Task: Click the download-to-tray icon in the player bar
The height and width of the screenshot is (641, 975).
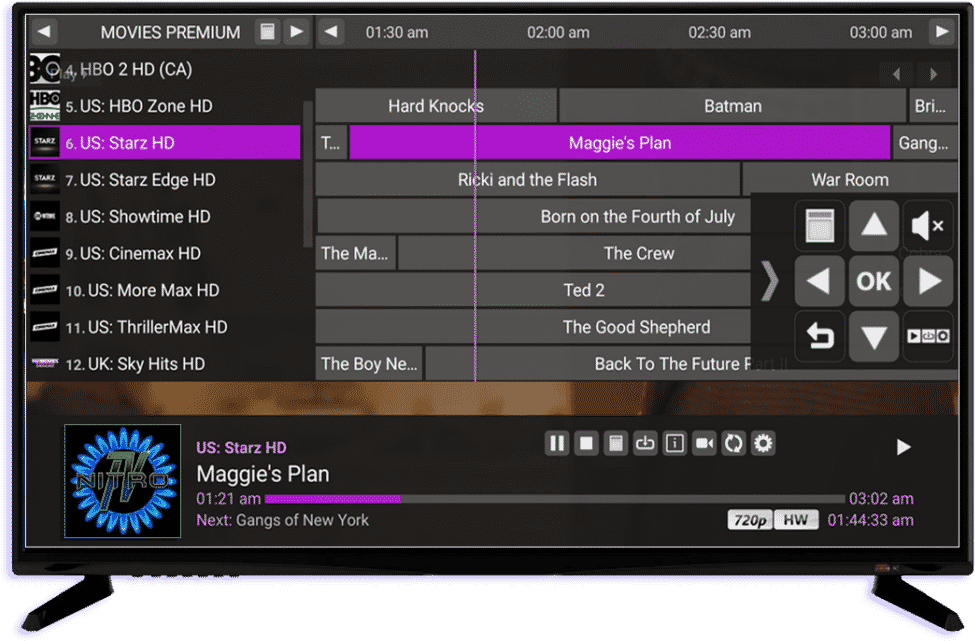Action: coord(645,443)
